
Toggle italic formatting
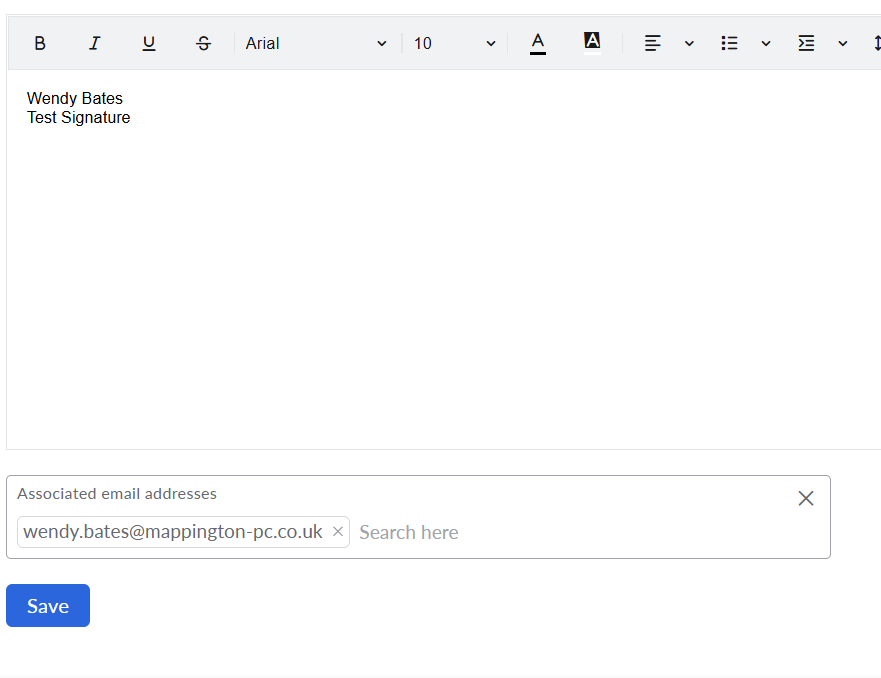pyautogui.click(x=94, y=43)
